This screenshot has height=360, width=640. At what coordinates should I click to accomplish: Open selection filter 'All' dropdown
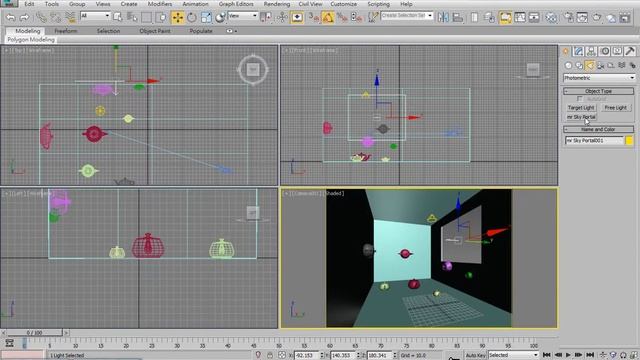coord(96,16)
